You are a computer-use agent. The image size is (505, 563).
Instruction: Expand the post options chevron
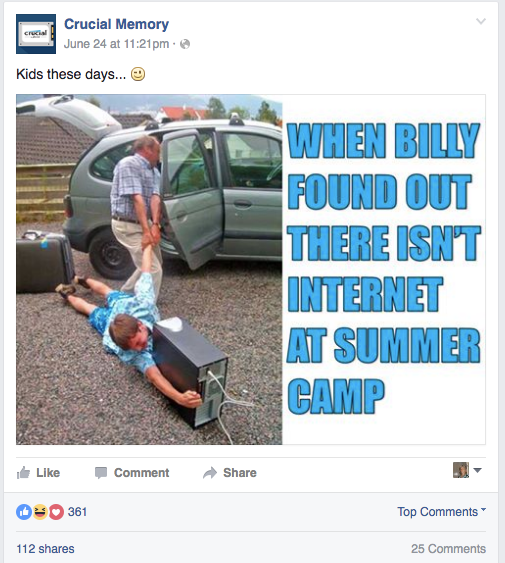coord(481,21)
